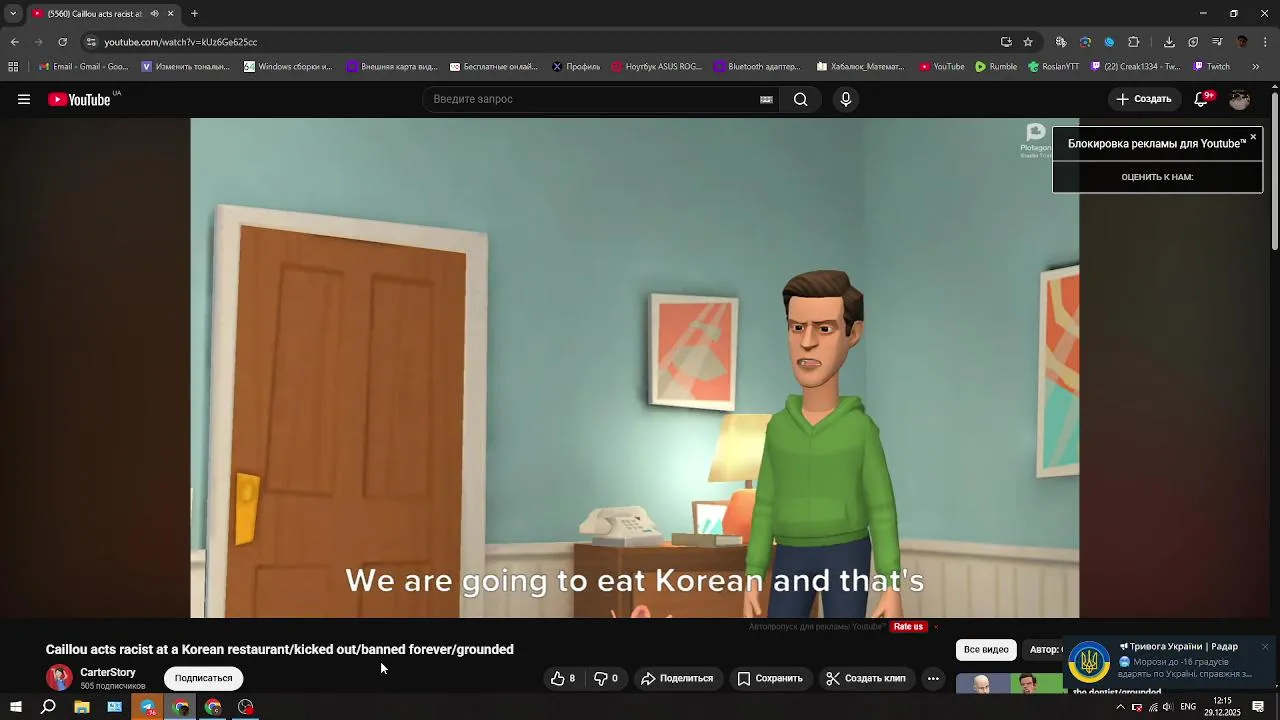Viewport: 1280px width, 720px height.
Task: Start voice search with the microphone
Action: (x=846, y=99)
